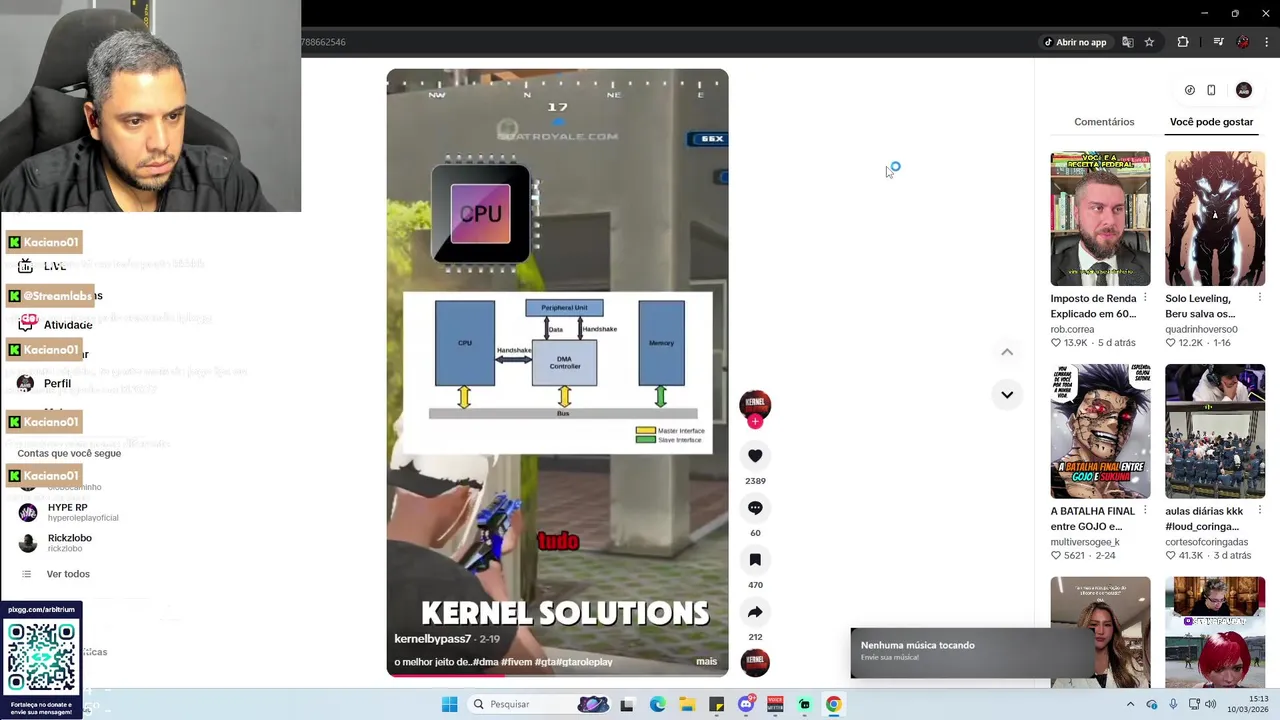Open Discord from the taskbar
The height and width of the screenshot is (720, 1280).
point(746,704)
